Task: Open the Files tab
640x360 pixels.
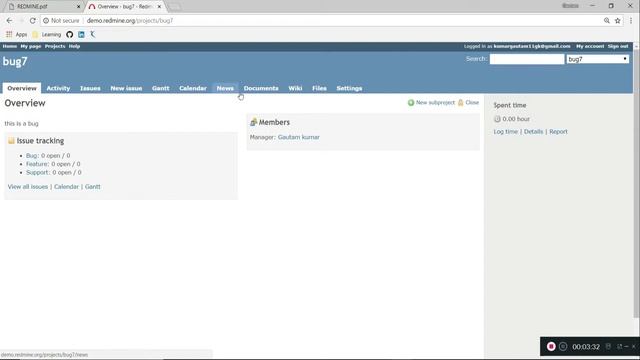Action: [319, 88]
